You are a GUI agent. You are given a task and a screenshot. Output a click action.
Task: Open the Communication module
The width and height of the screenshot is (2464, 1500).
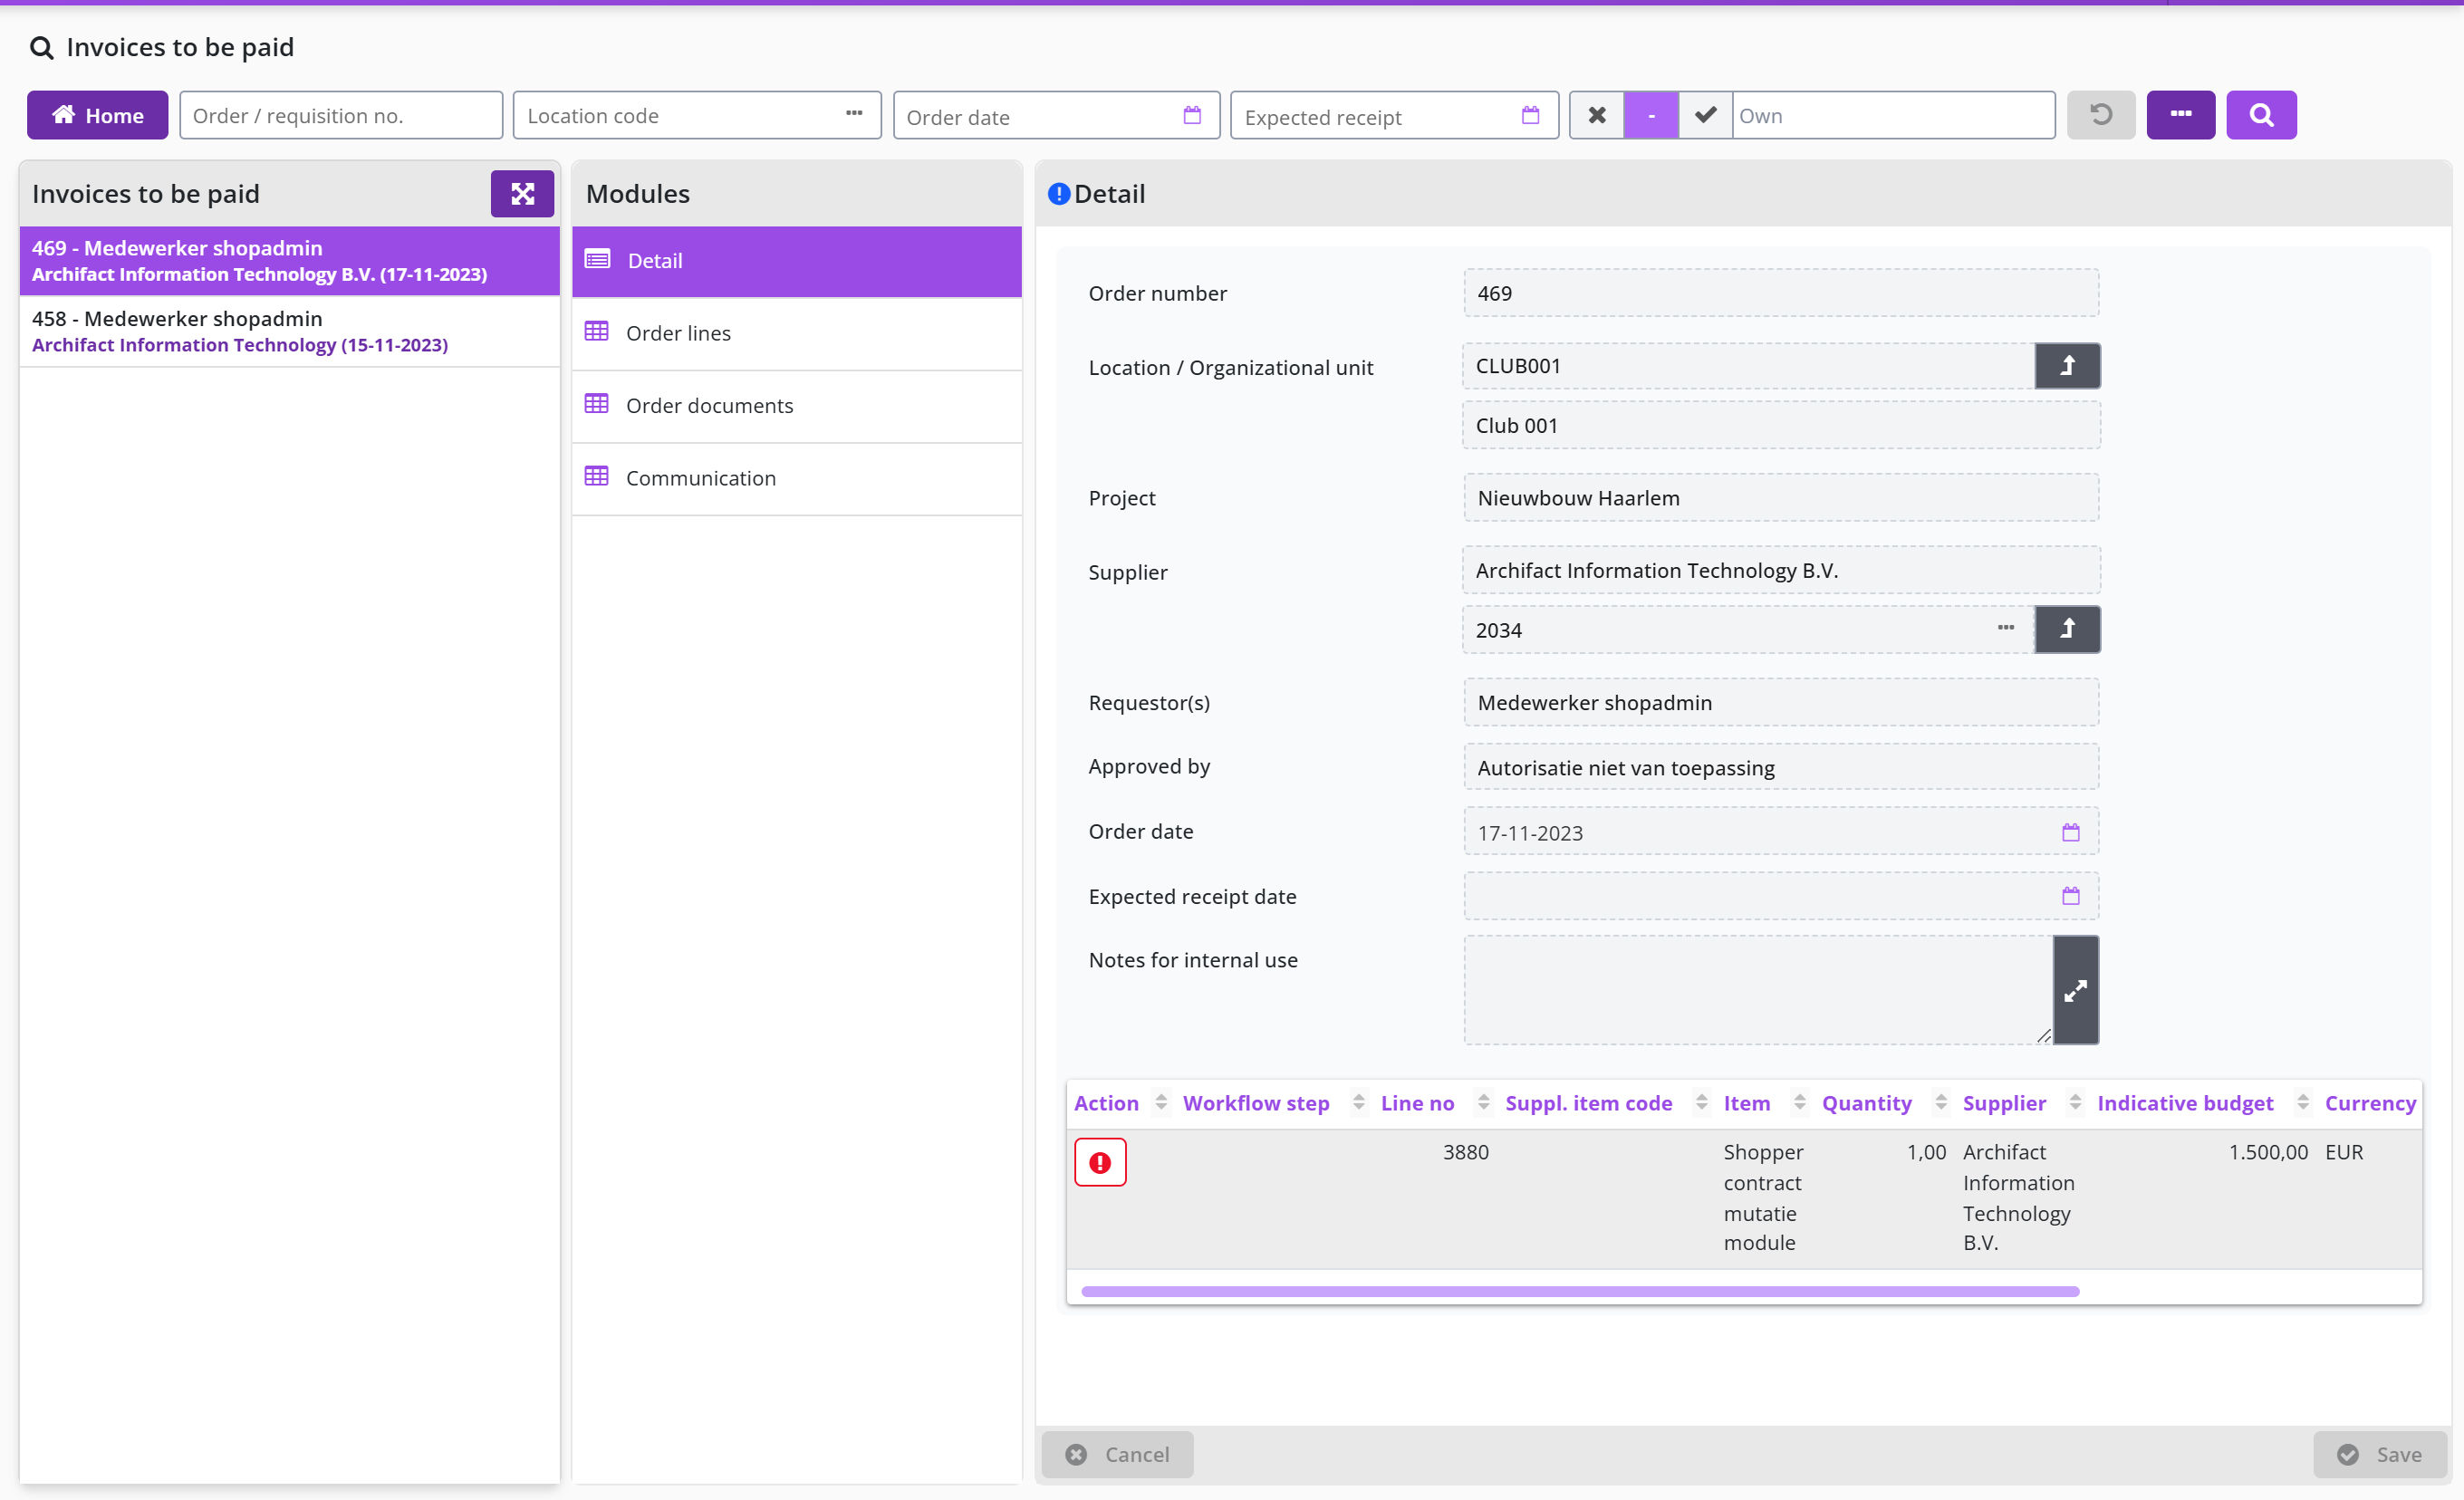pos(797,478)
